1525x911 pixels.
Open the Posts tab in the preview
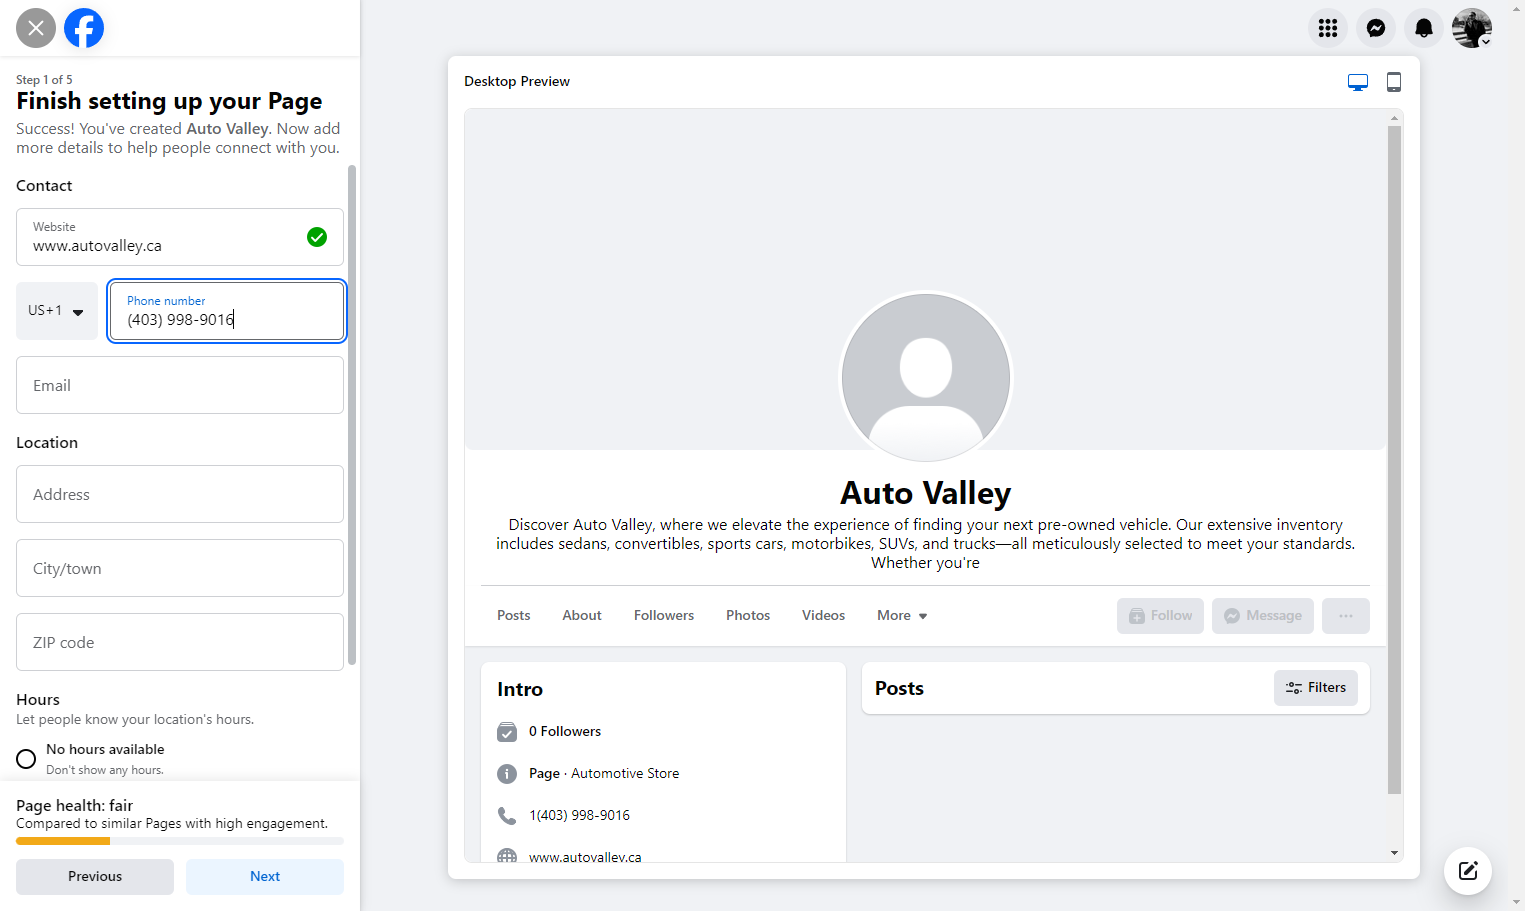coord(514,616)
